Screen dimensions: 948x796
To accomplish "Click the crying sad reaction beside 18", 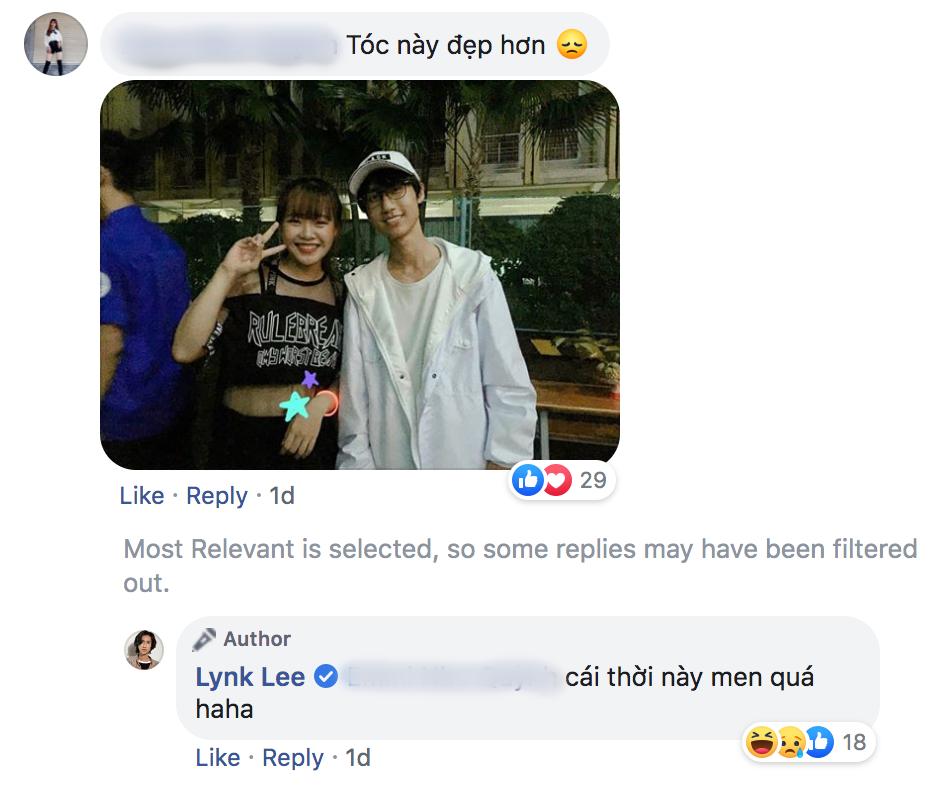I will click(x=790, y=742).
